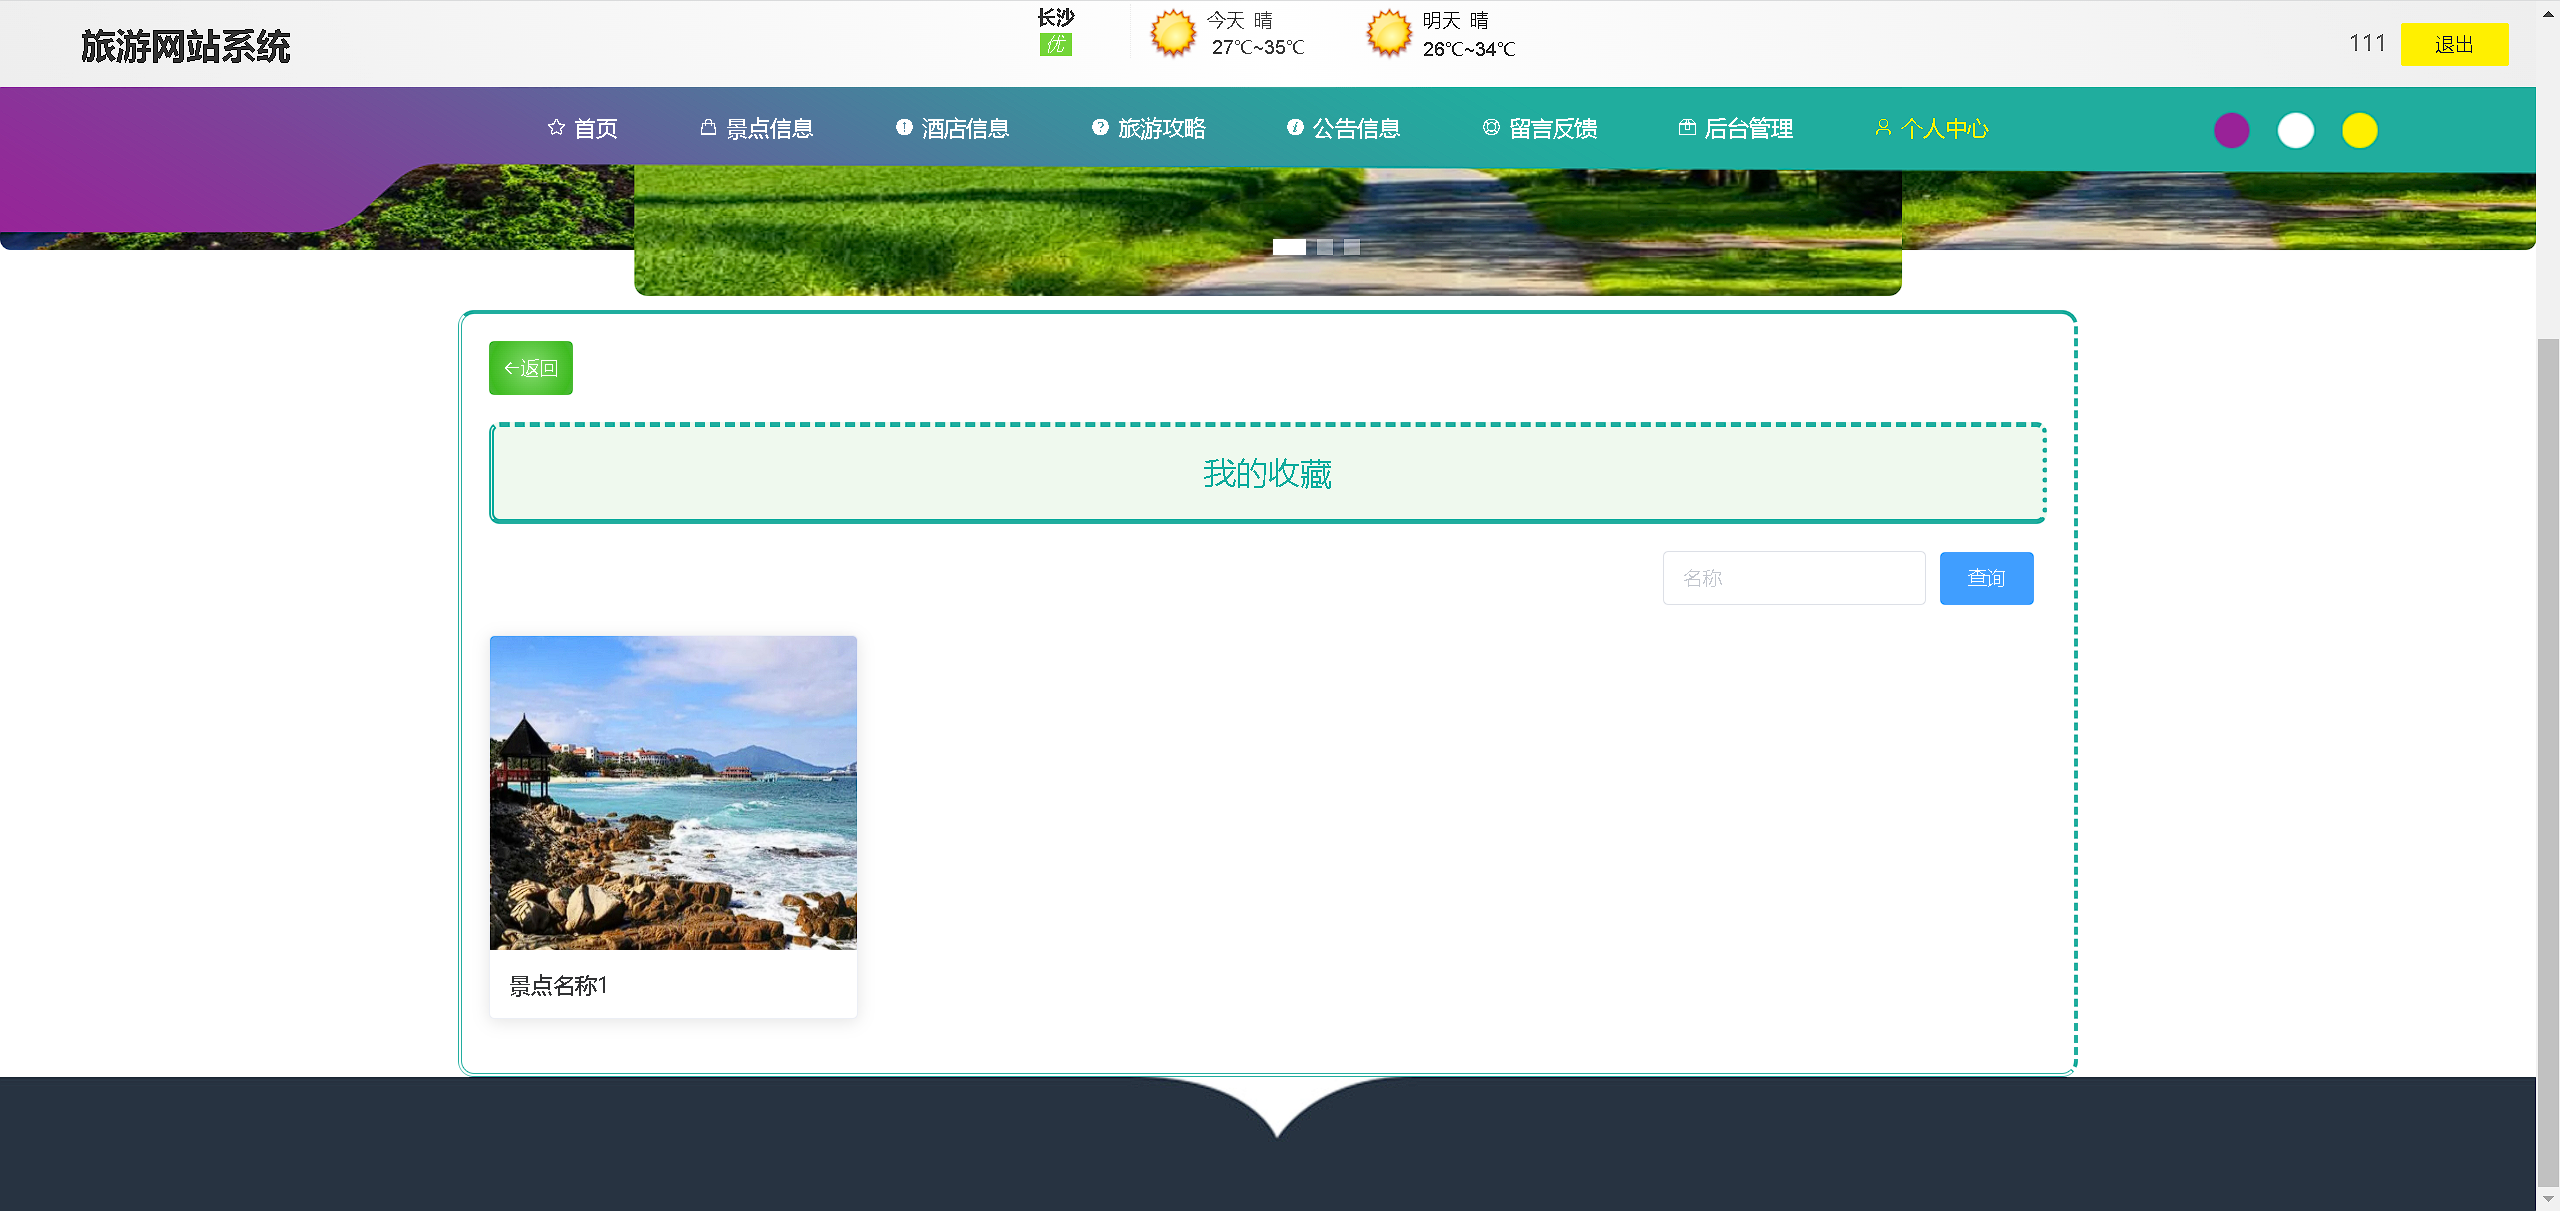Open the 公告信息 menu item

tap(1356, 129)
